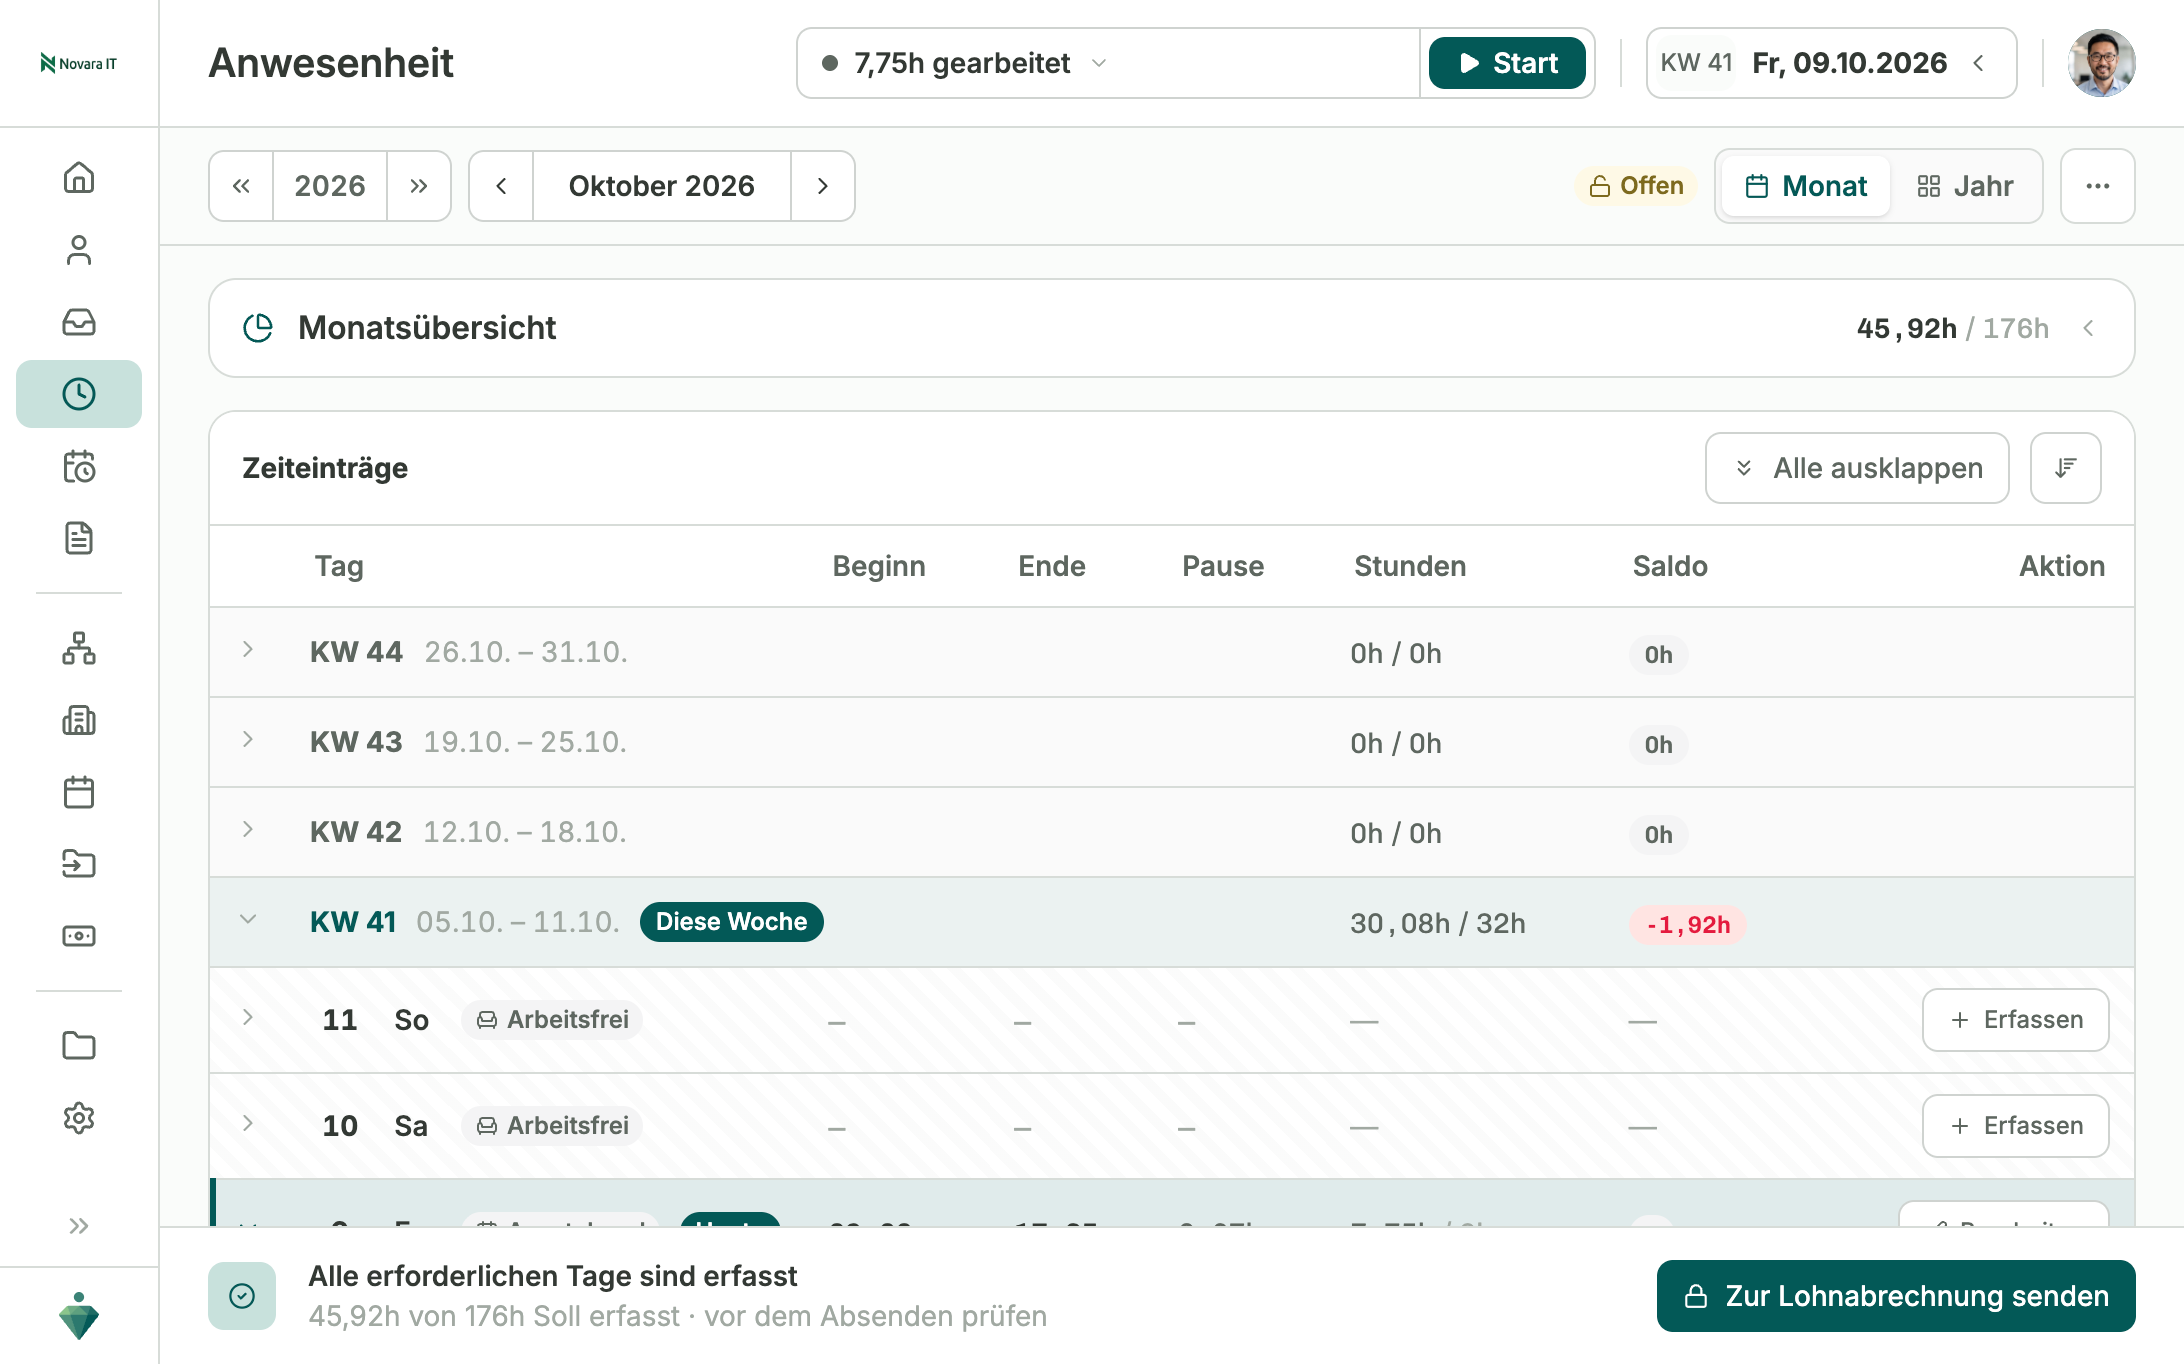
Task: Select the clock attendance sidebar icon
Action: coord(79,394)
